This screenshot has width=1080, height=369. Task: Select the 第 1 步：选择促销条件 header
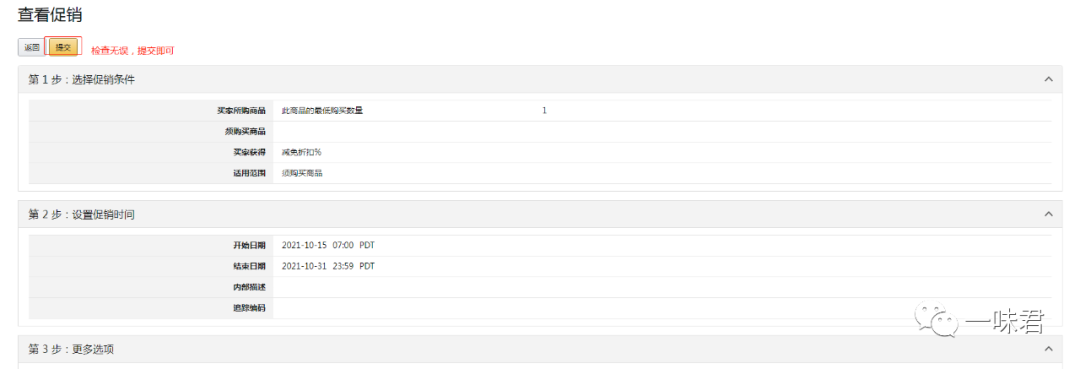[81, 80]
